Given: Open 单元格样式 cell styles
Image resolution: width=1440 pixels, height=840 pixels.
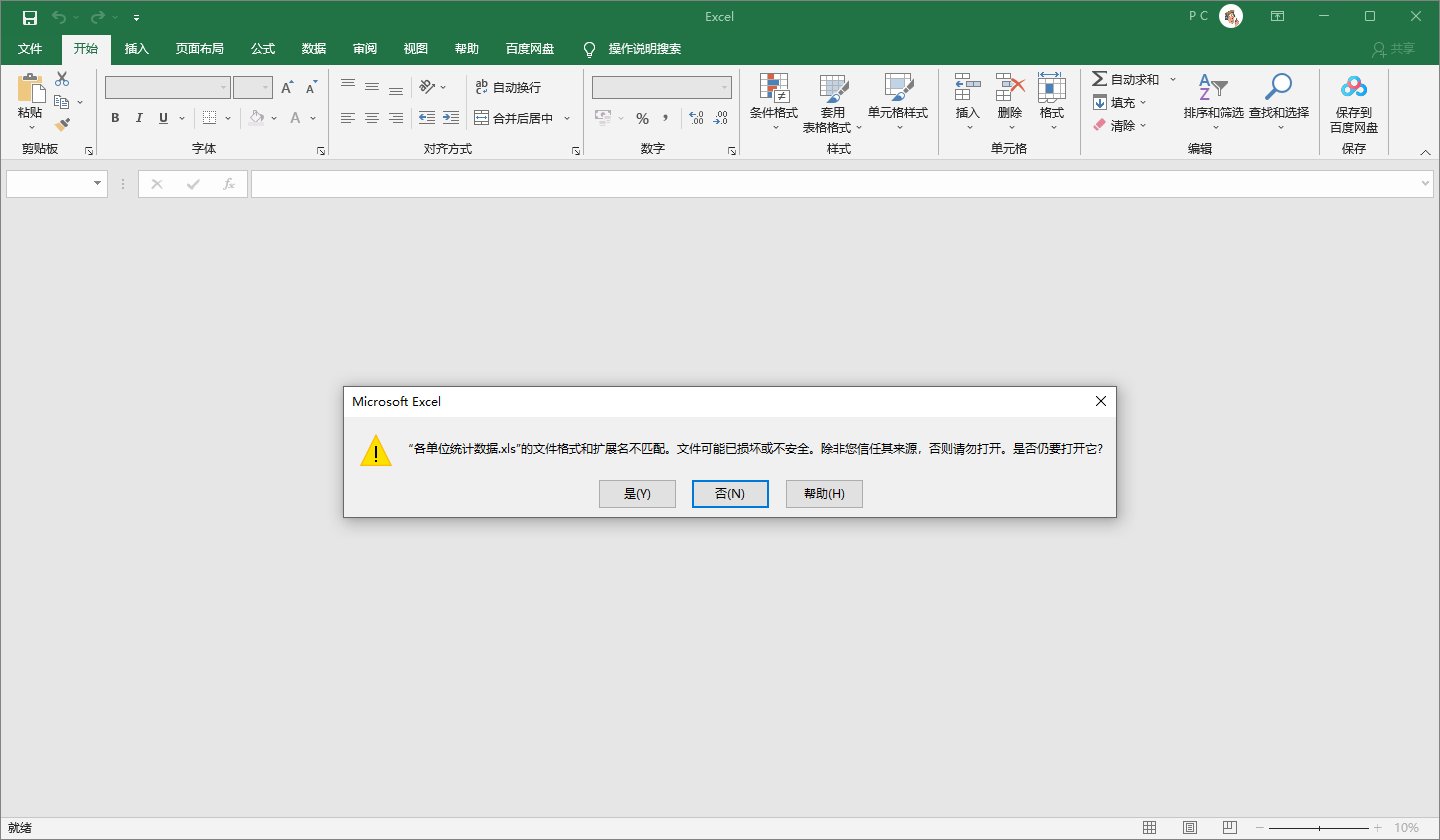Looking at the screenshot, I should pyautogui.click(x=898, y=102).
